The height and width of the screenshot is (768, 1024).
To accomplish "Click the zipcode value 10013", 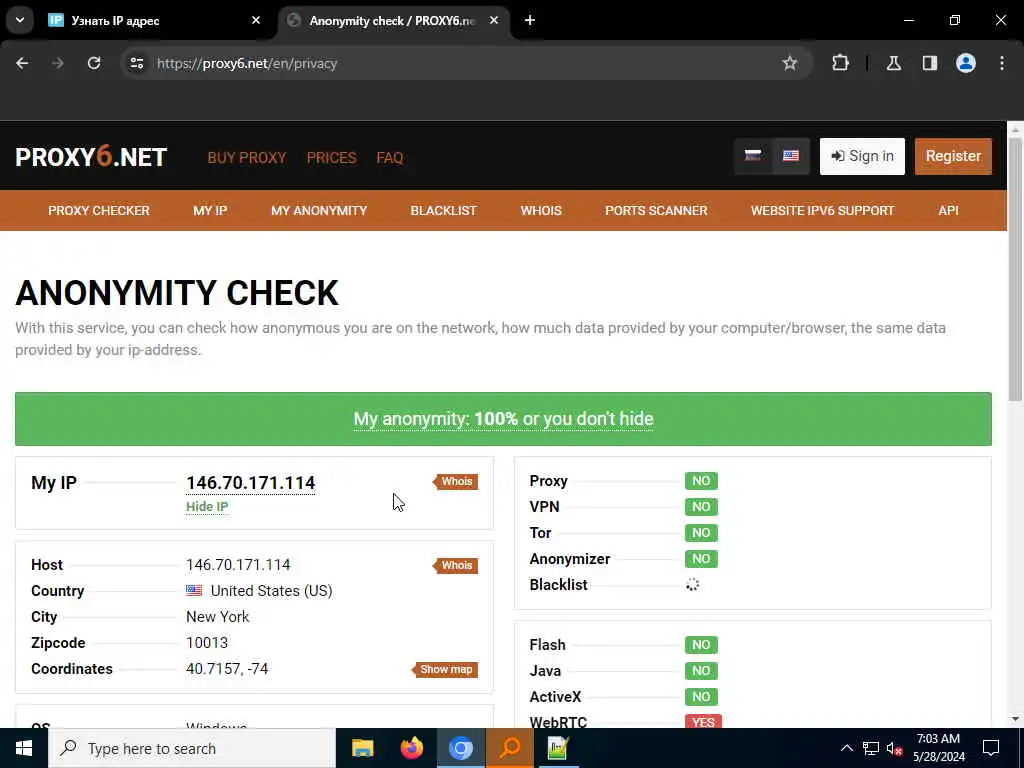I will [207, 643].
